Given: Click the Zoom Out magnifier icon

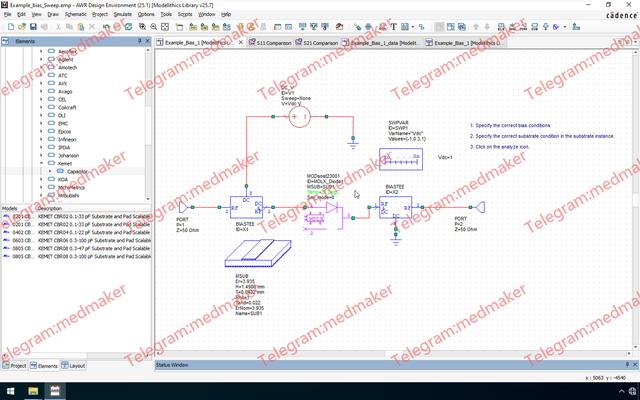Looking at the screenshot, I should (153, 27).
